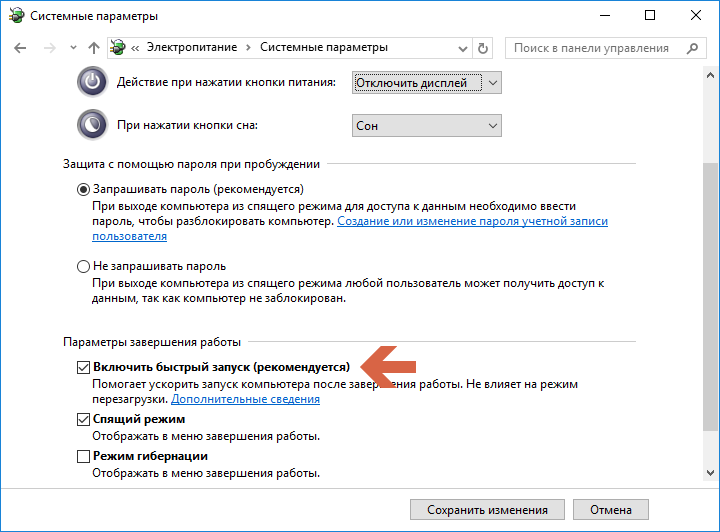Select Запрашивать пароль radio button

[x=83, y=190]
